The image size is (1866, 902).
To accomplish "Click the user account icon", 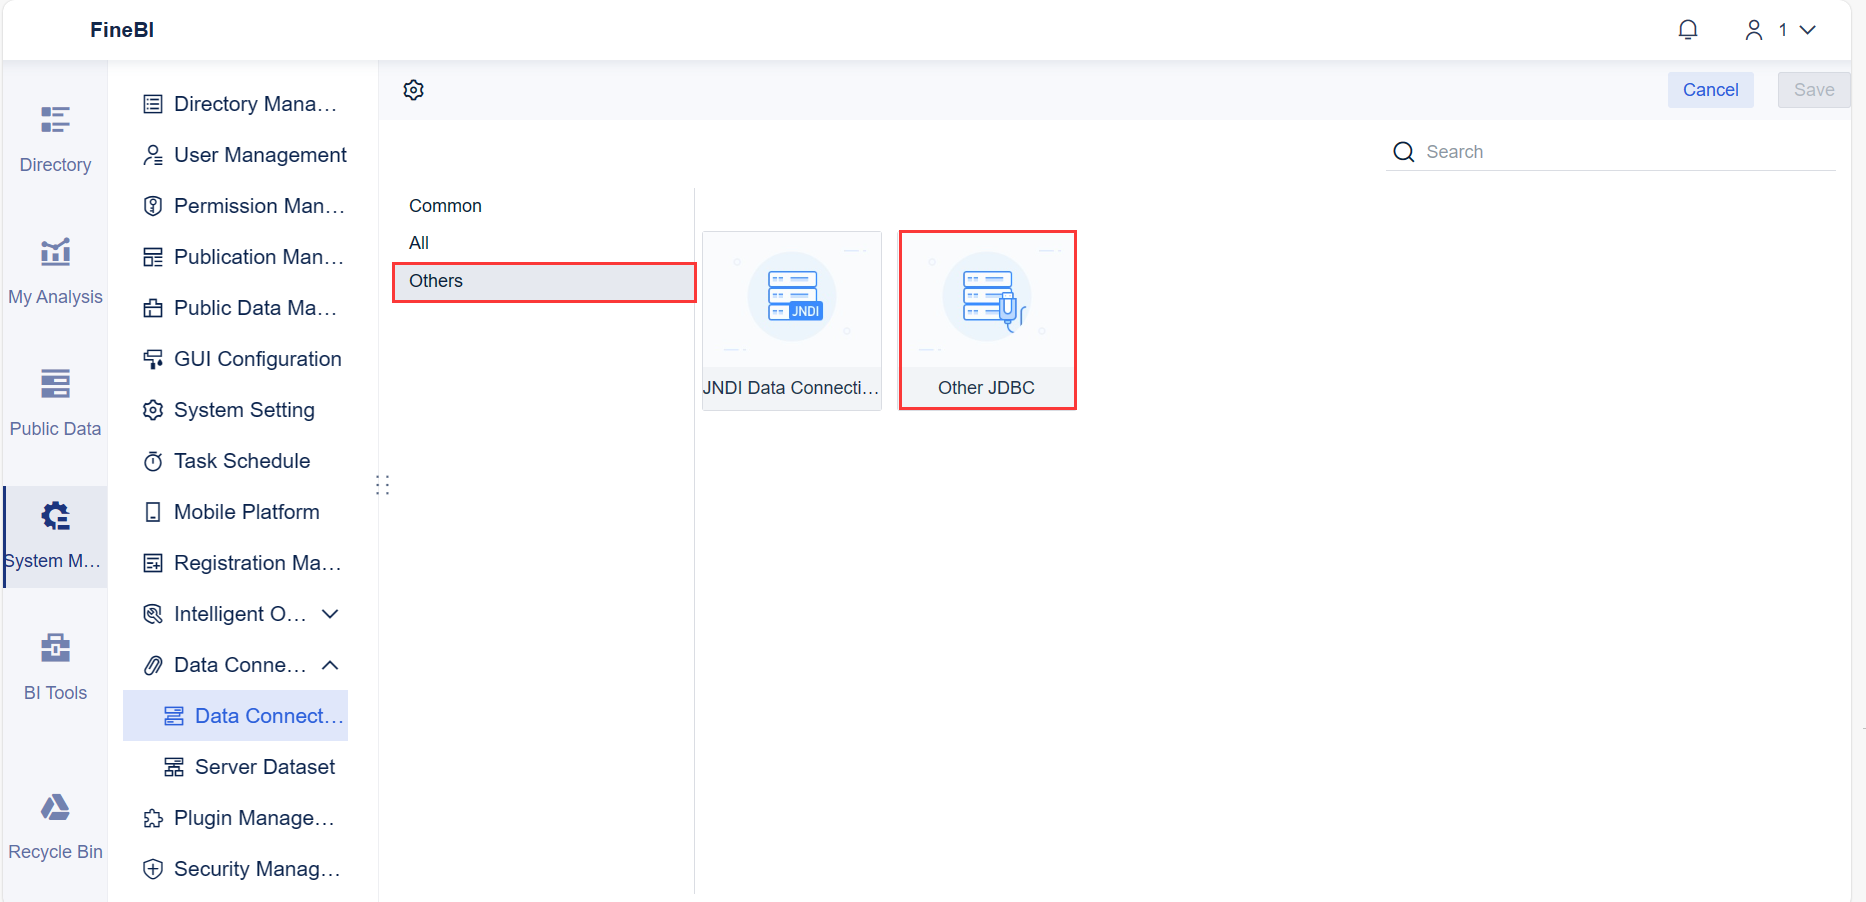I will 1754,29.
